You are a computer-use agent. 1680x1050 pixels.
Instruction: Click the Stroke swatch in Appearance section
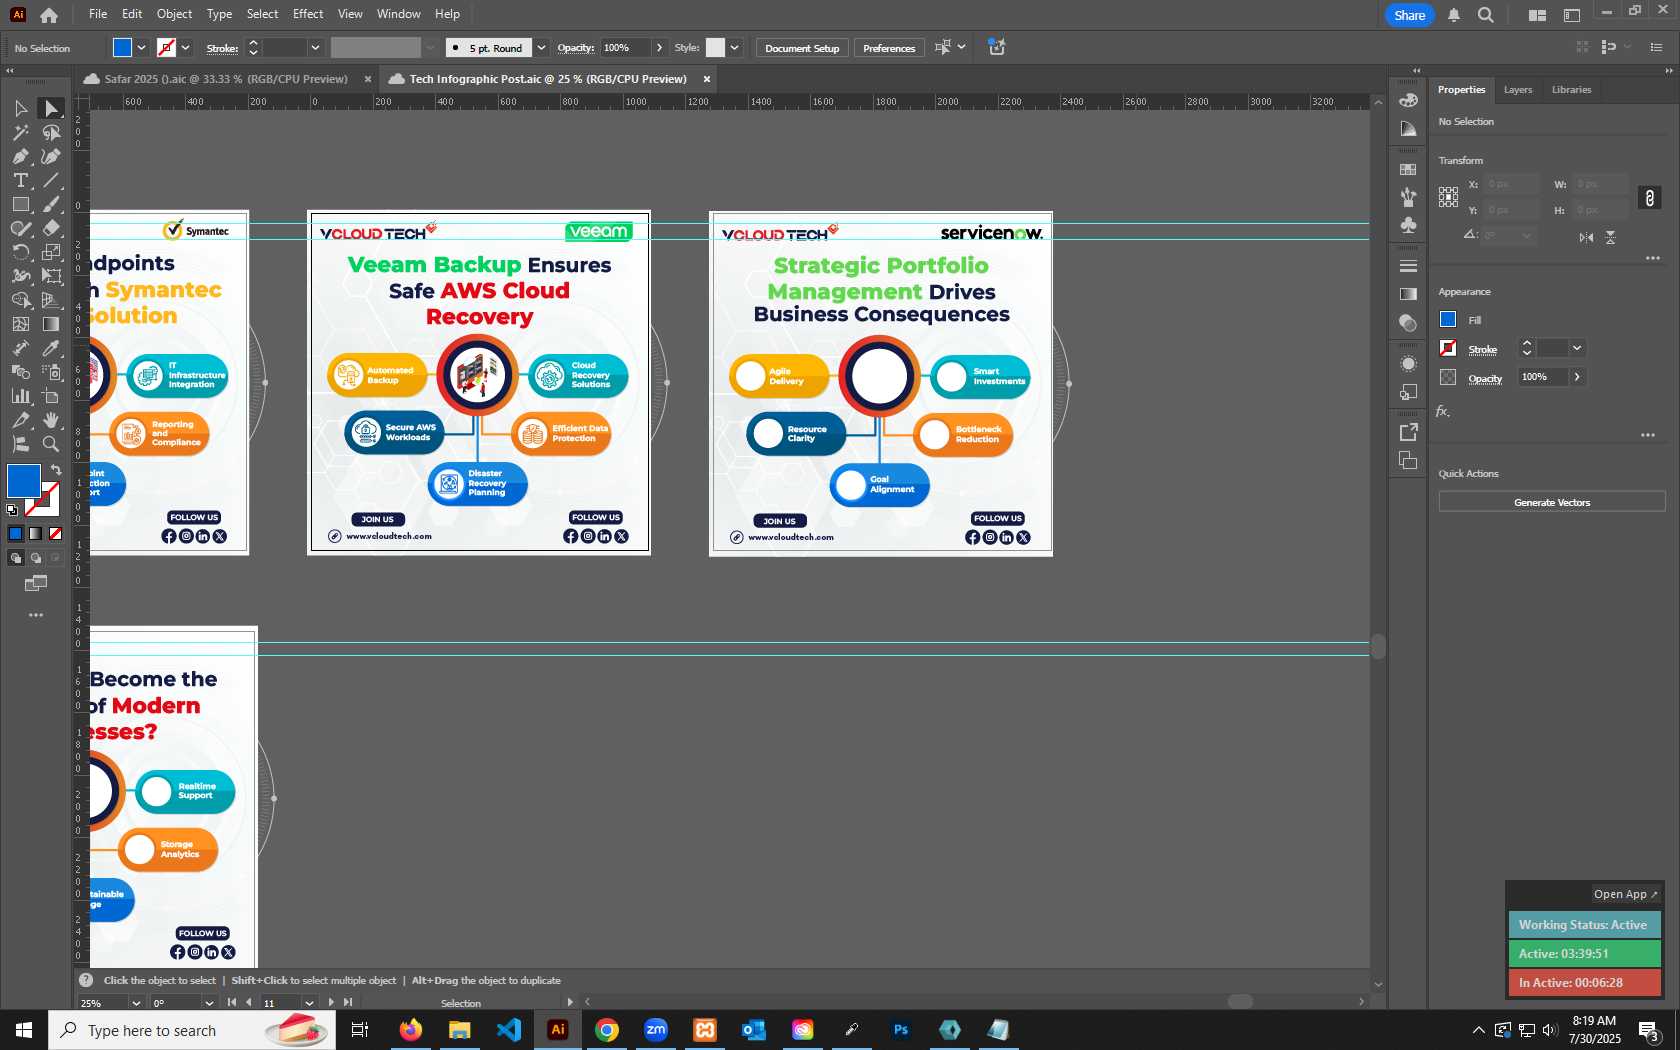[1448, 348]
